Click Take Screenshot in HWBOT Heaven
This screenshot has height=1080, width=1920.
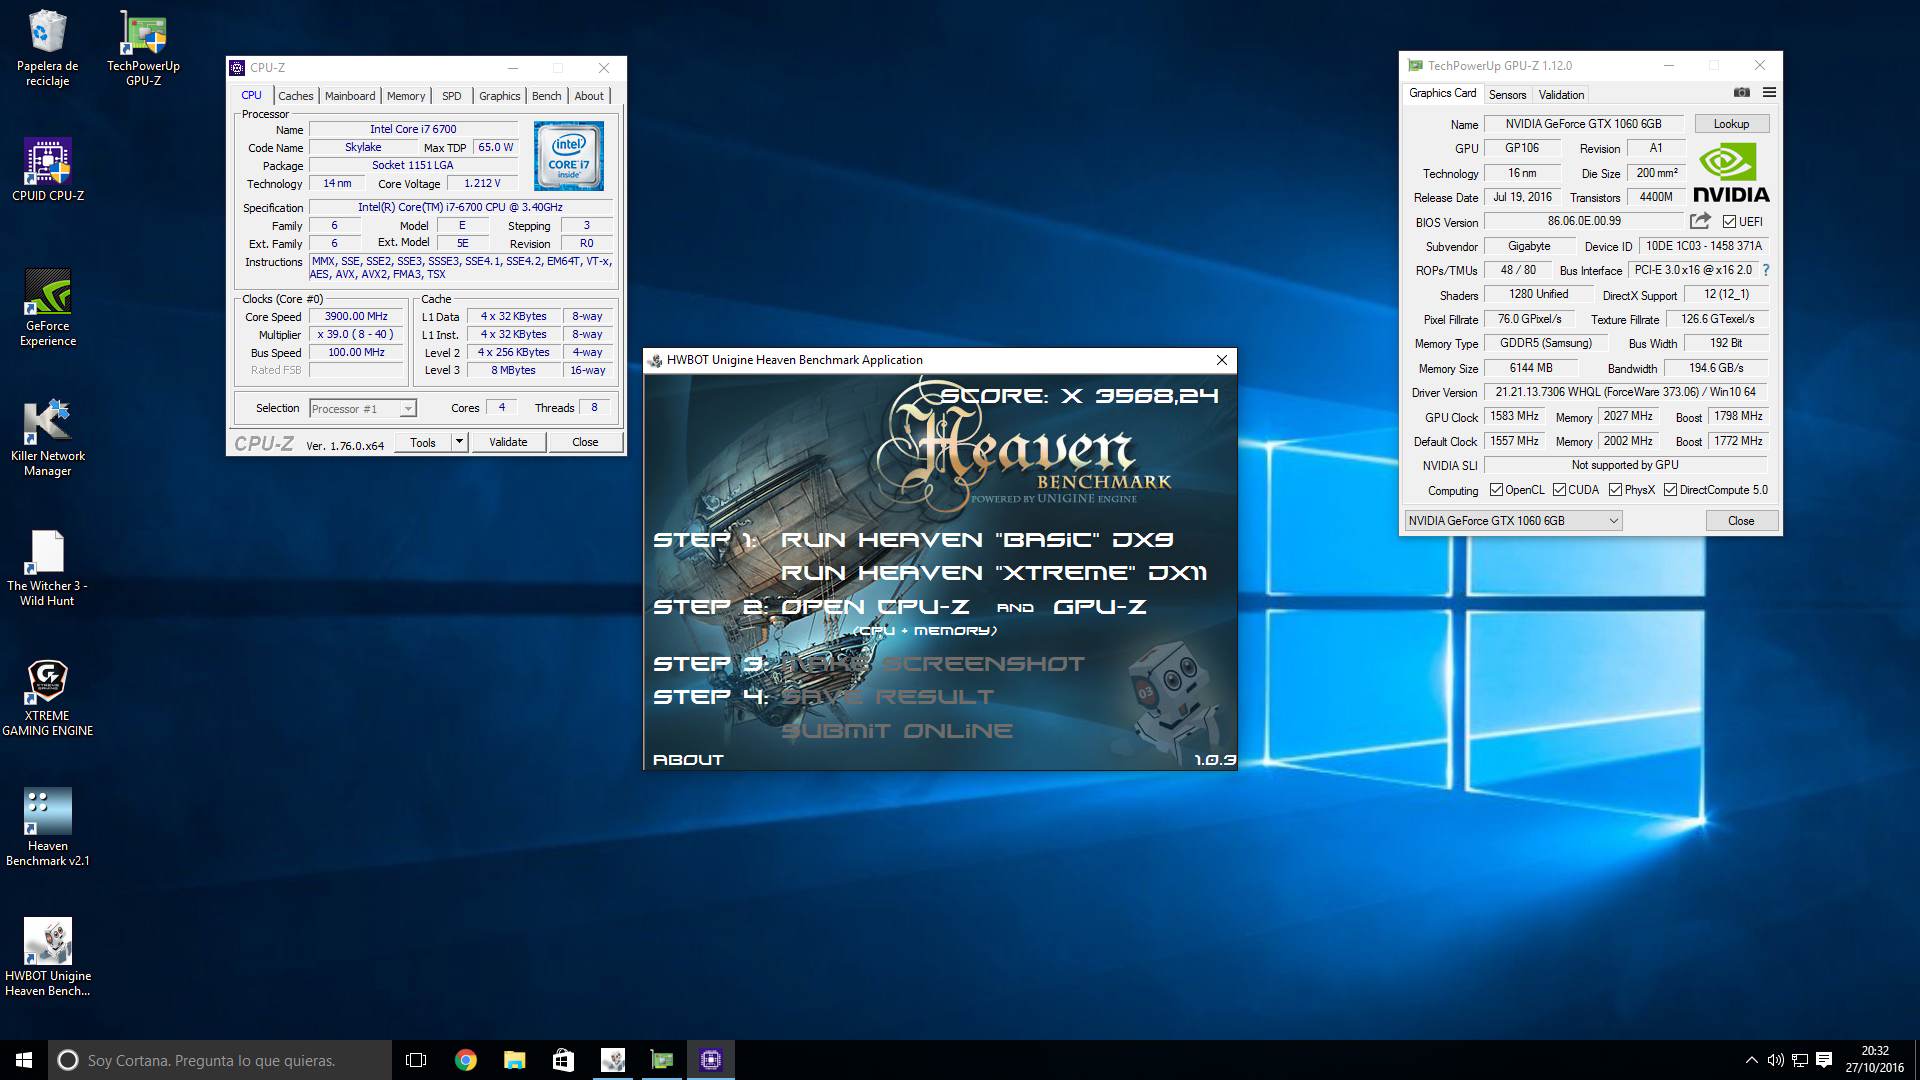coord(932,664)
